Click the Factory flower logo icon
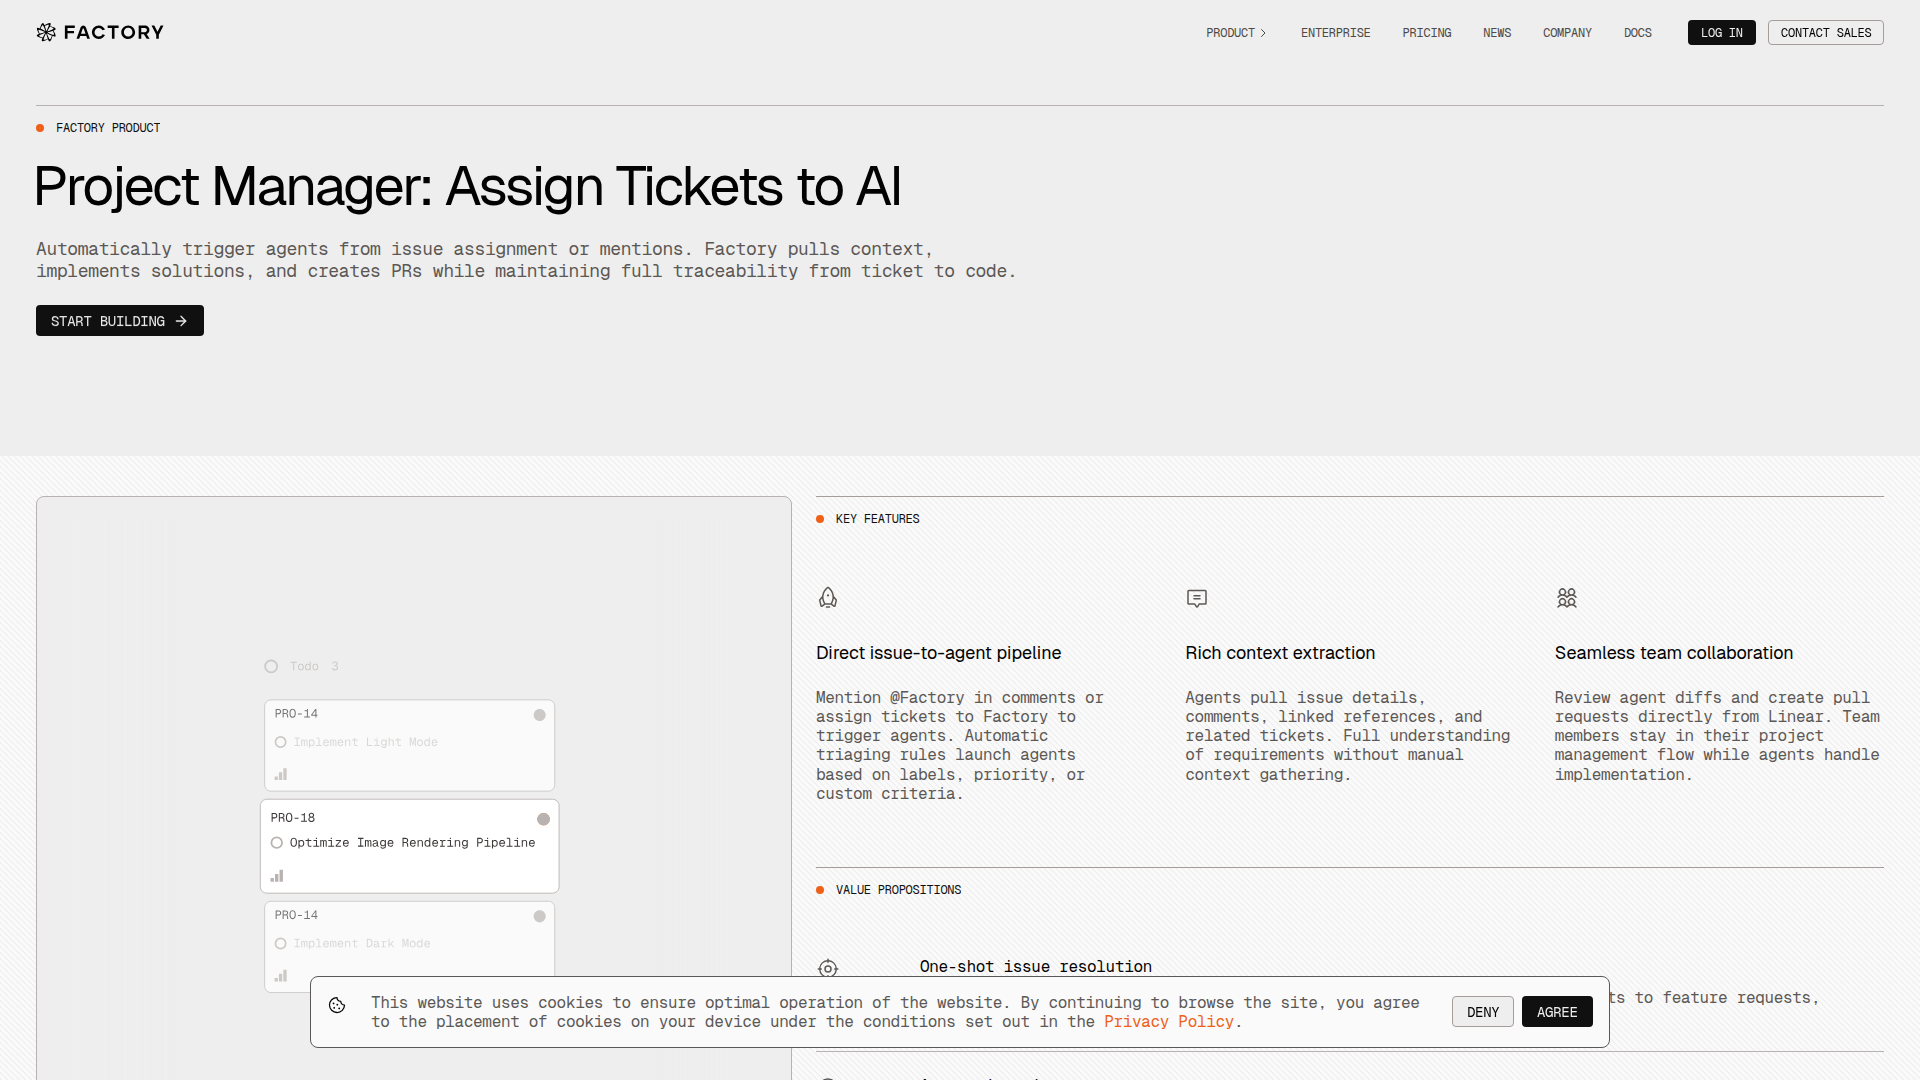The image size is (1920, 1080). tap(45, 32)
